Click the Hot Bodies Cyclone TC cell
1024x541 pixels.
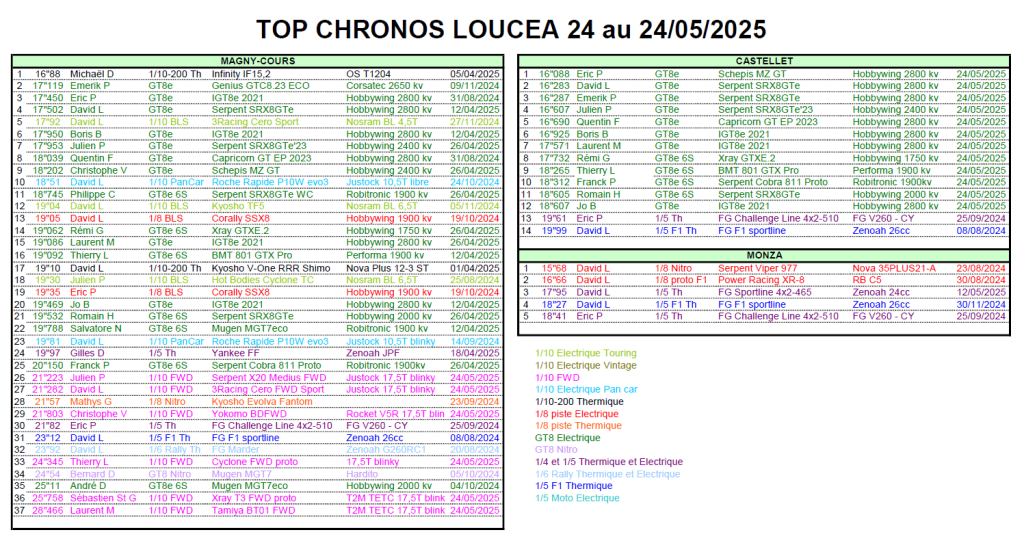[263, 280]
